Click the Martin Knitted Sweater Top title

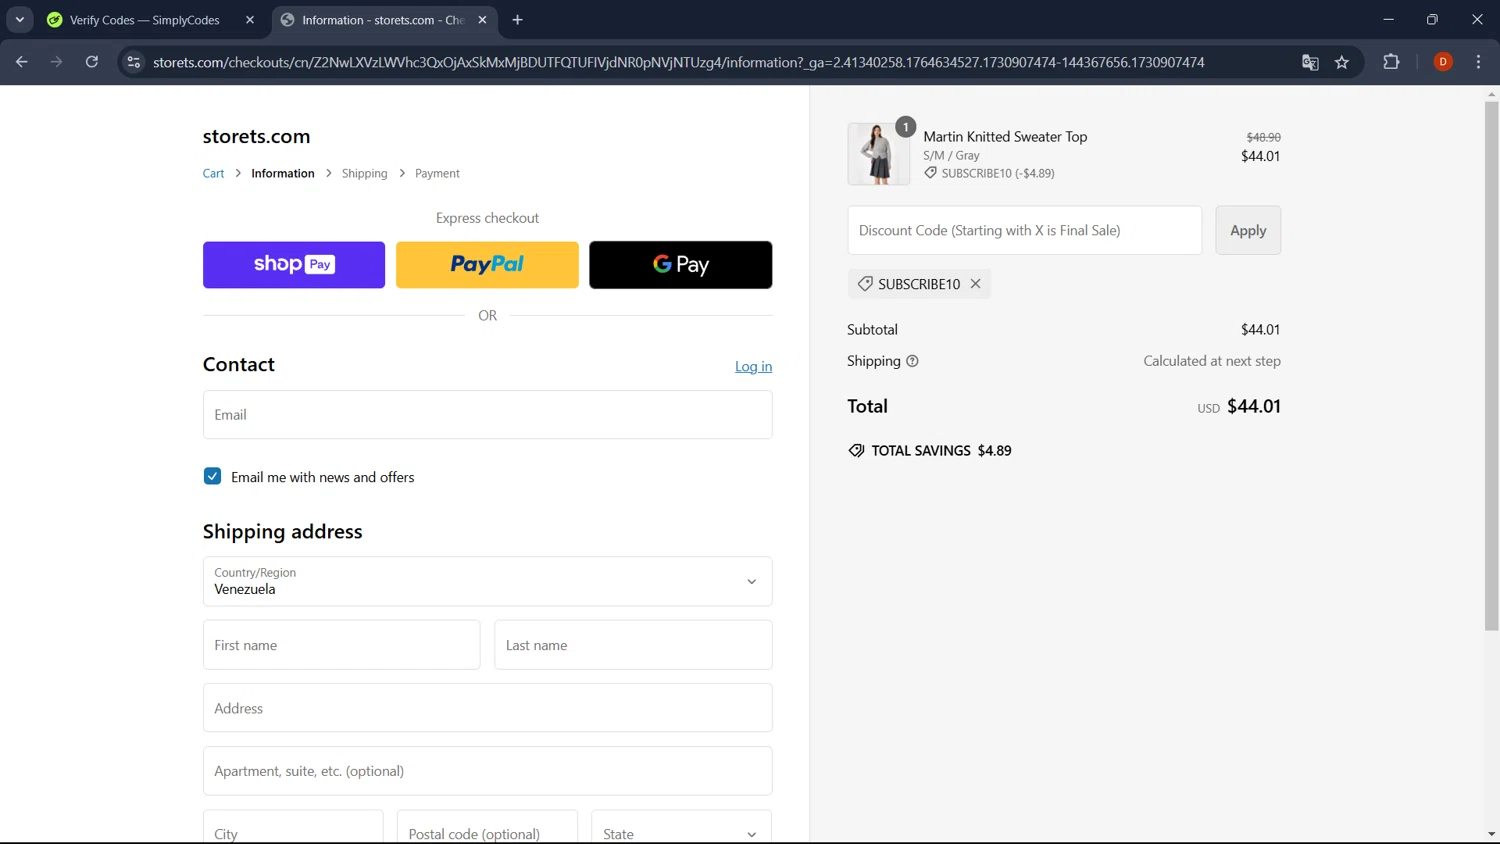[1005, 136]
